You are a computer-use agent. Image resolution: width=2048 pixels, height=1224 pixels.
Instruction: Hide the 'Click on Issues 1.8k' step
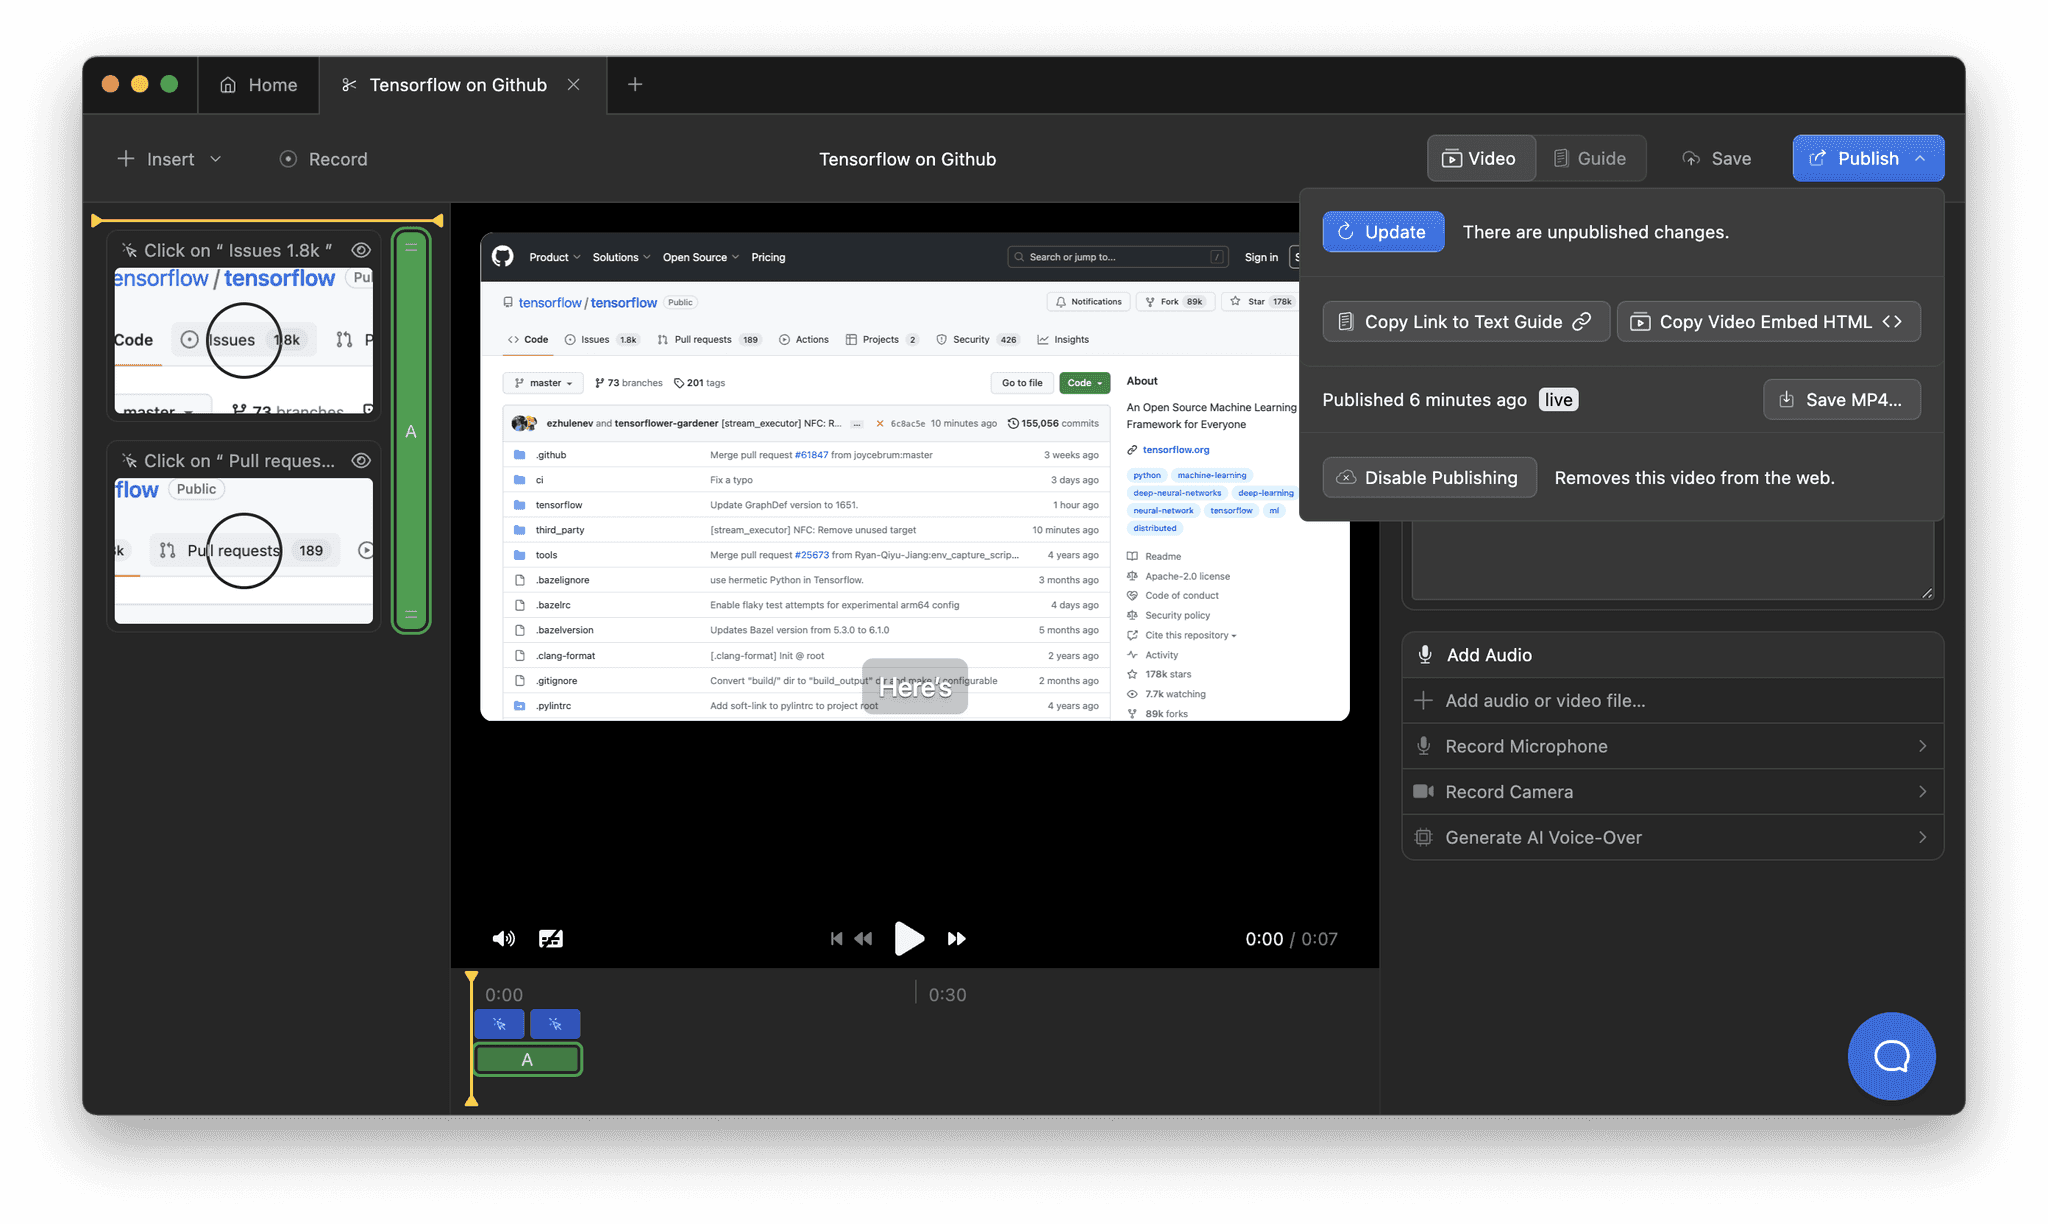pyautogui.click(x=361, y=250)
